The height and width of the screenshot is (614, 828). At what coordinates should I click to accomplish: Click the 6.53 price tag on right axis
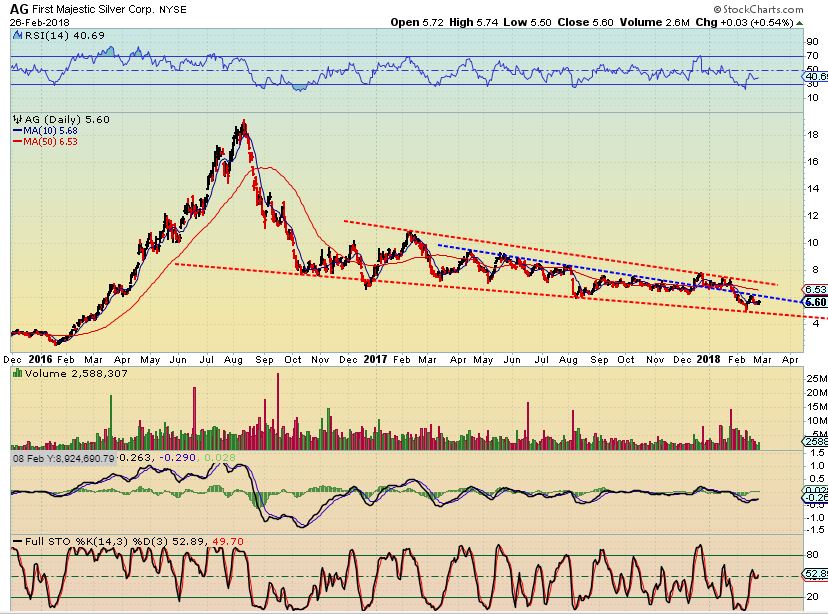click(x=816, y=289)
